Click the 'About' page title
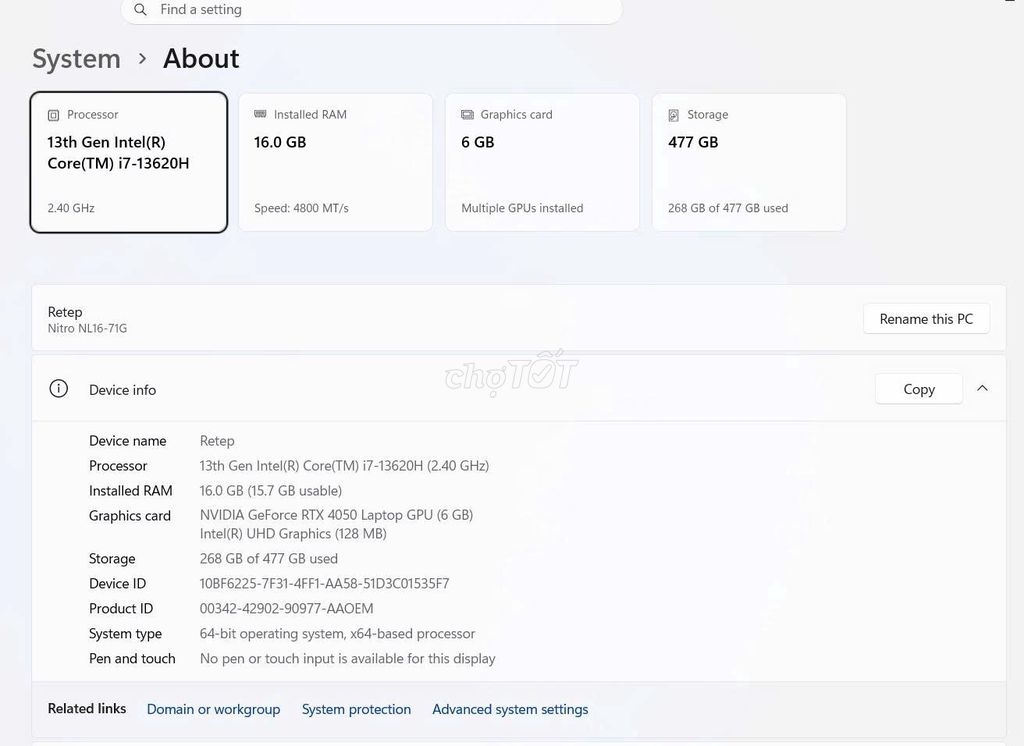The image size is (1024, 746). point(201,59)
